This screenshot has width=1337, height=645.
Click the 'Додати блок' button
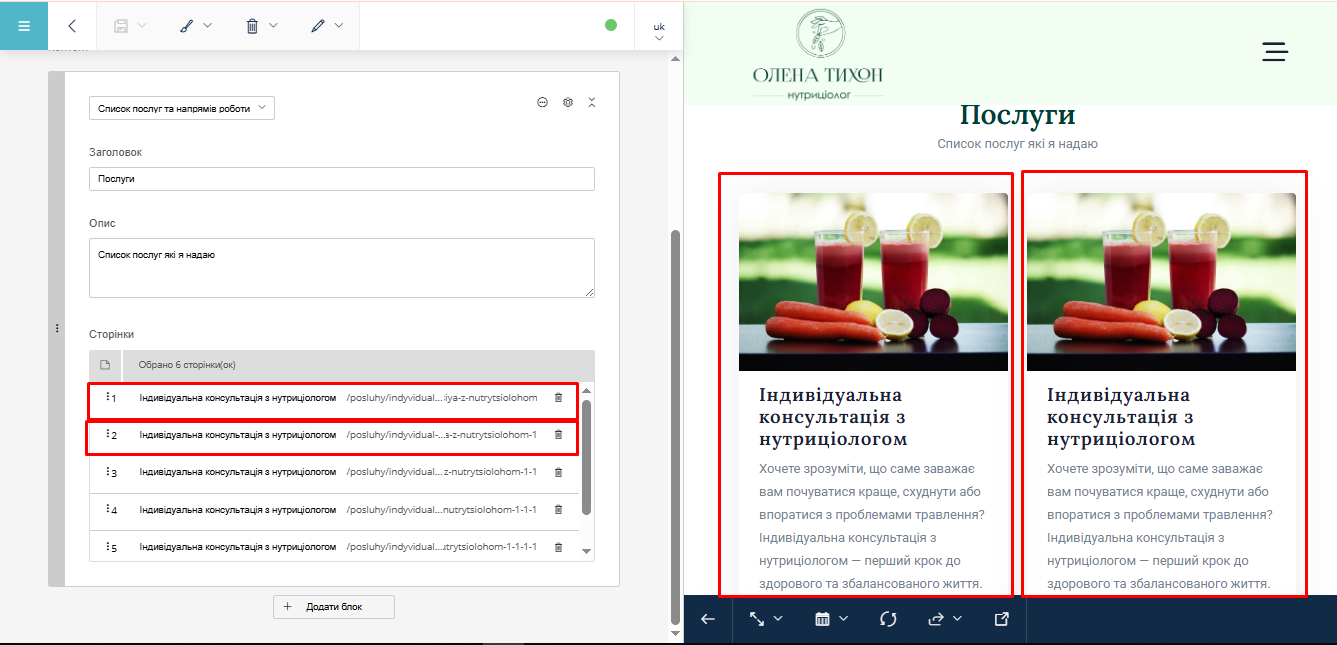click(x=334, y=607)
